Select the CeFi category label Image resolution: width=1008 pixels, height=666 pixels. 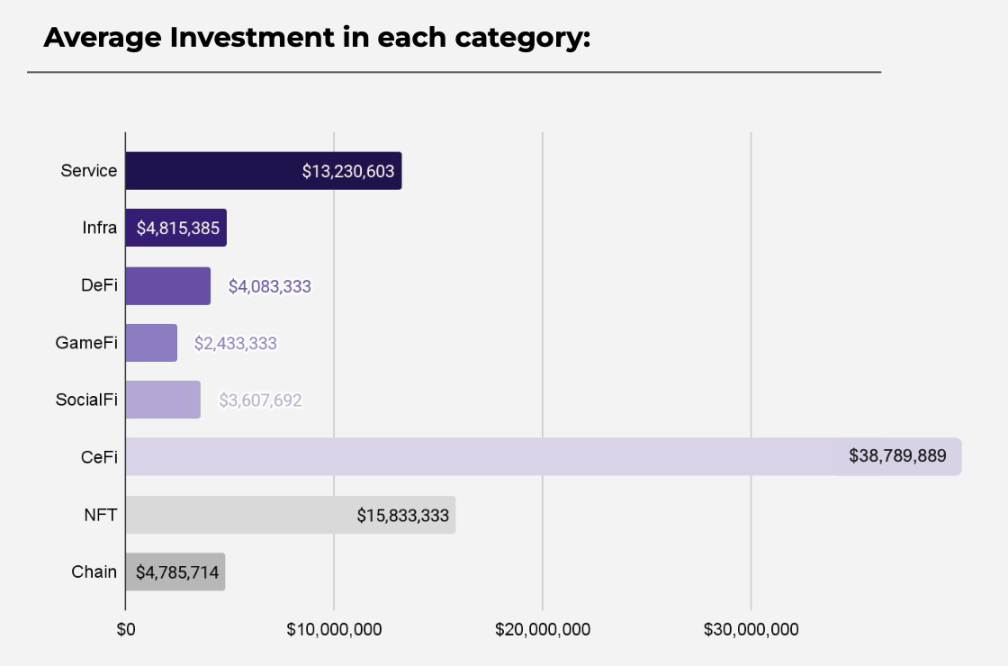coord(99,457)
